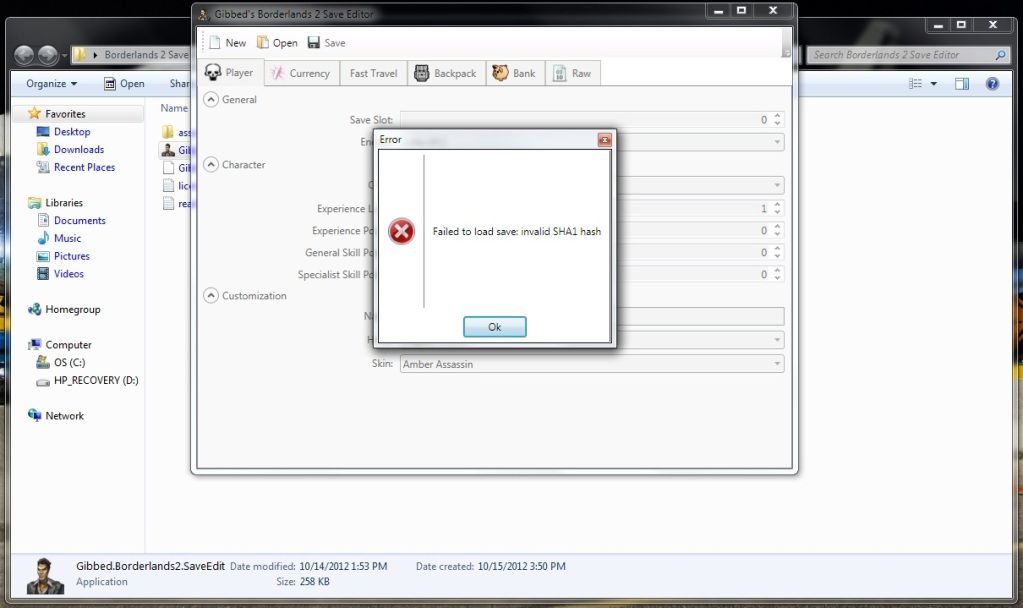Click the New file icon in save editor
Image resolution: width=1023 pixels, height=608 pixels.
tap(215, 42)
